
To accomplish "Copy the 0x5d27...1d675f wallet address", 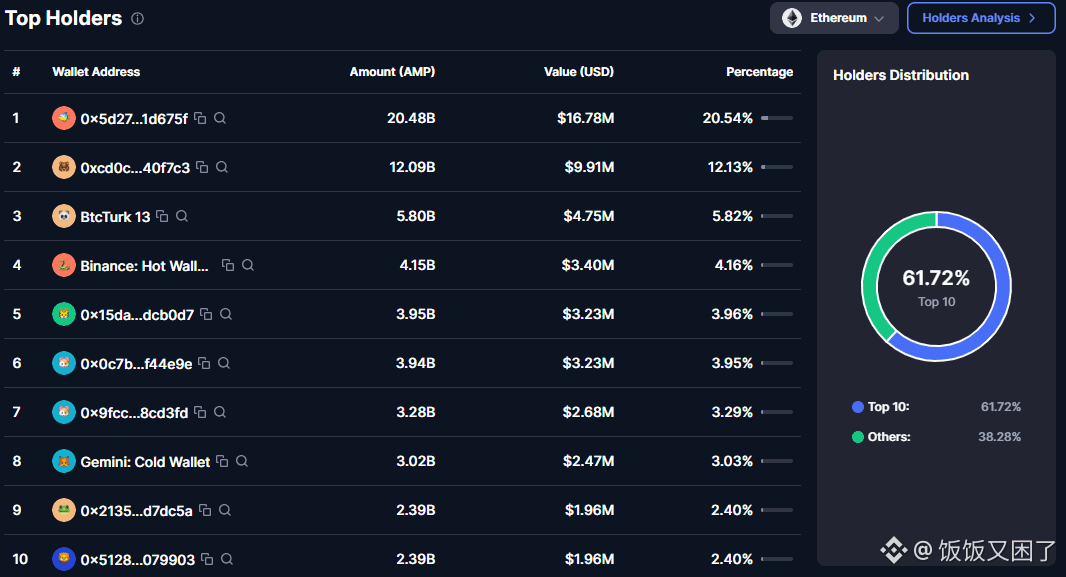I will (200, 118).
